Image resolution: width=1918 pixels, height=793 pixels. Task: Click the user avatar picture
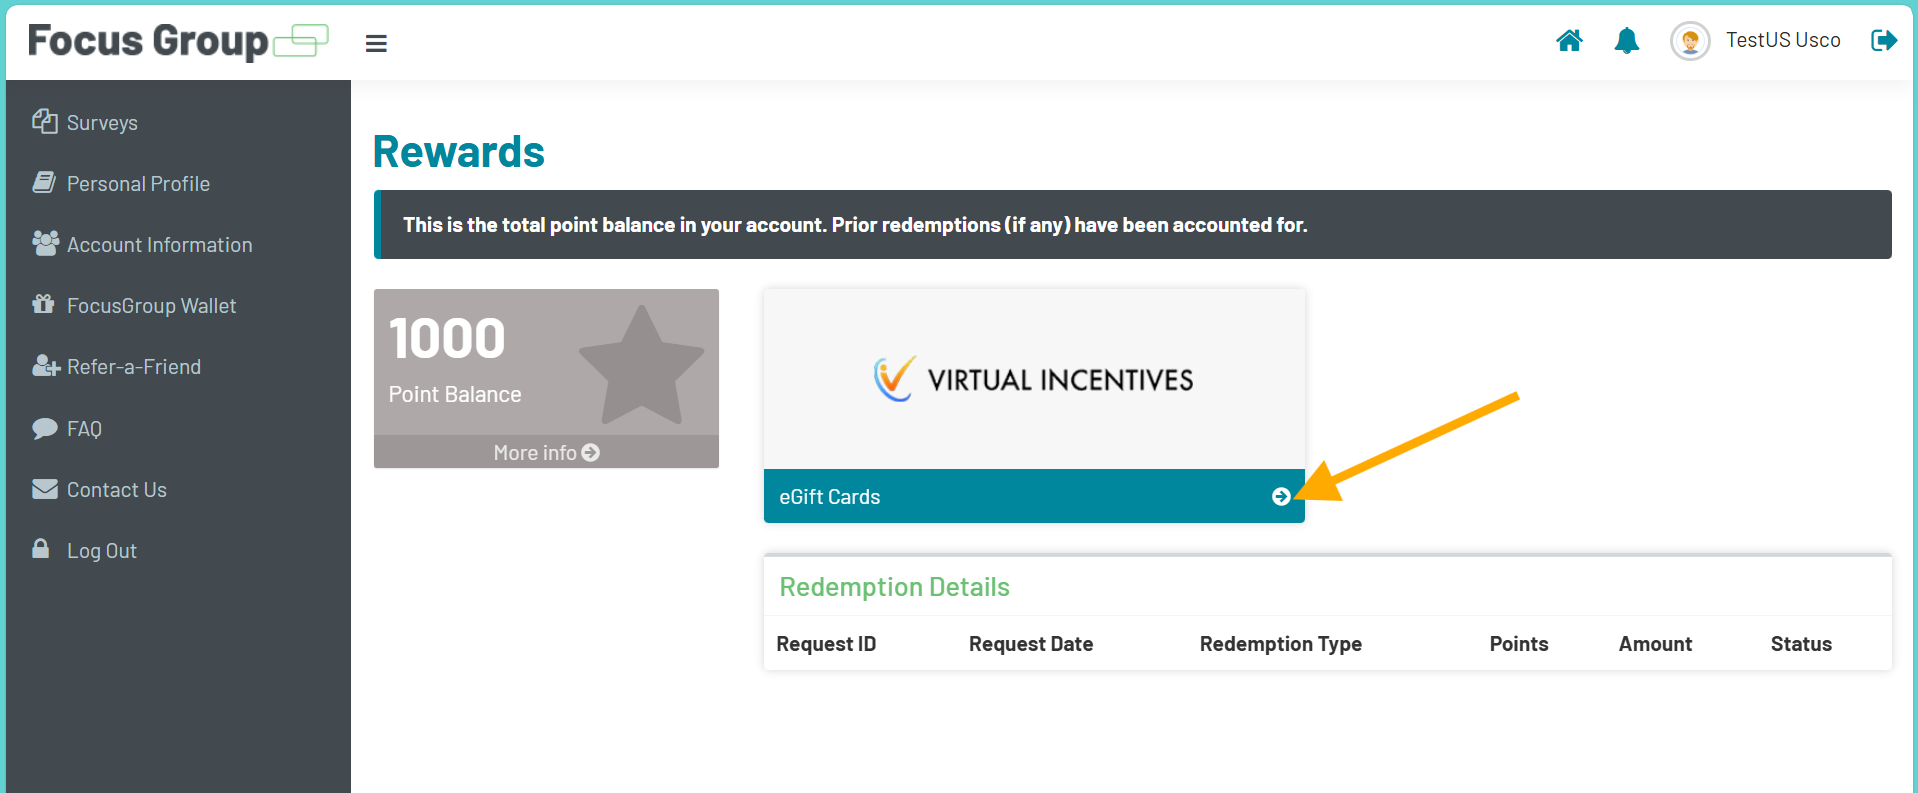click(1690, 41)
